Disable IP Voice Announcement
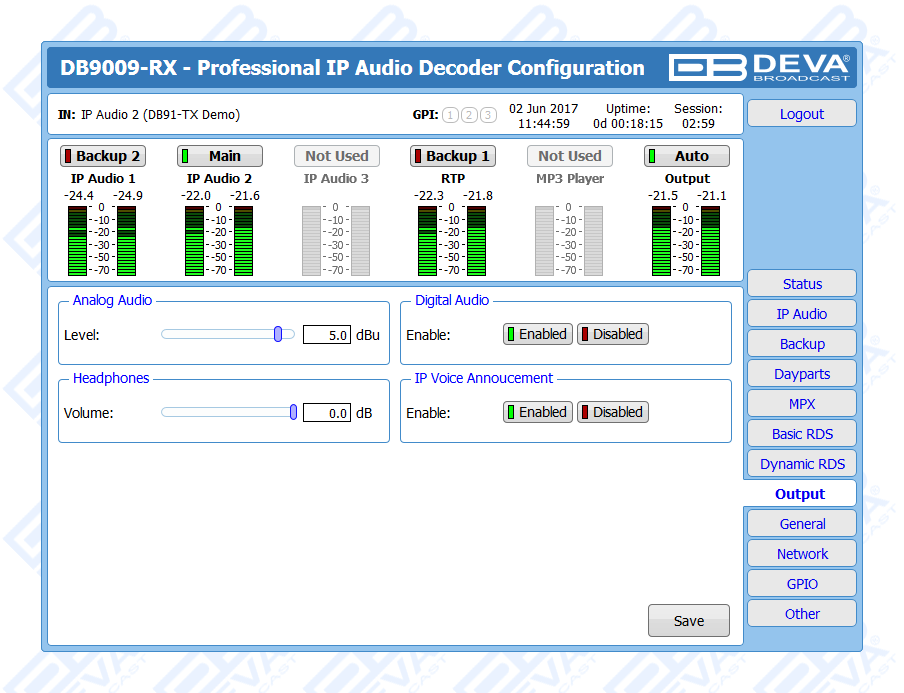 tap(612, 412)
